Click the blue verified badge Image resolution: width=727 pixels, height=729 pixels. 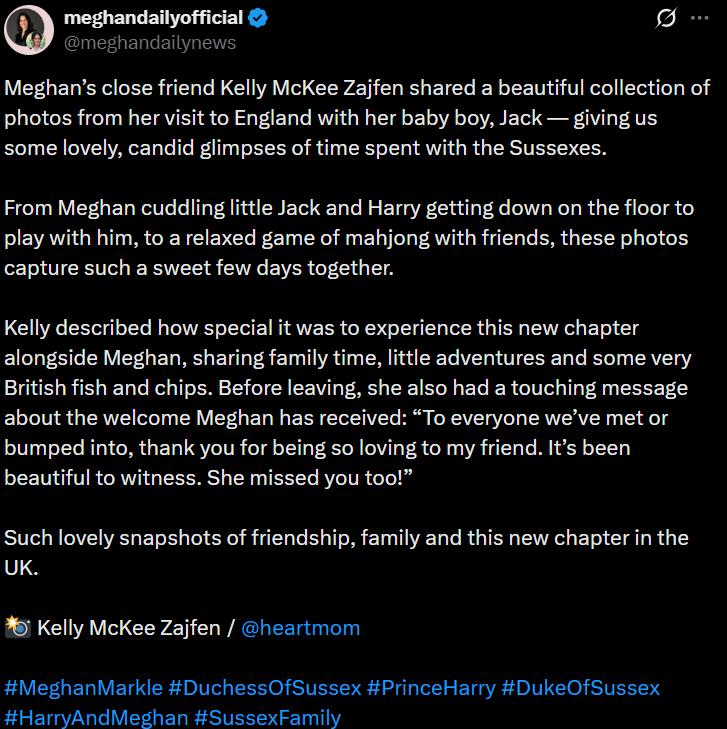(258, 18)
